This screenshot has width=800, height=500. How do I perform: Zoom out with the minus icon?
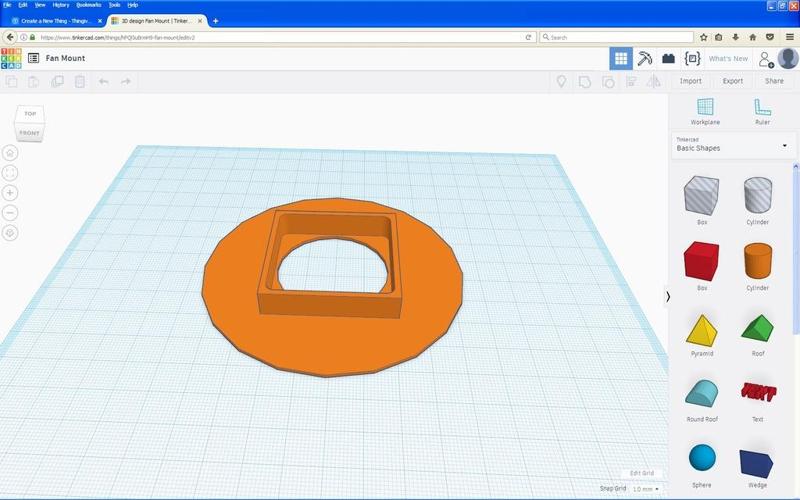10,213
